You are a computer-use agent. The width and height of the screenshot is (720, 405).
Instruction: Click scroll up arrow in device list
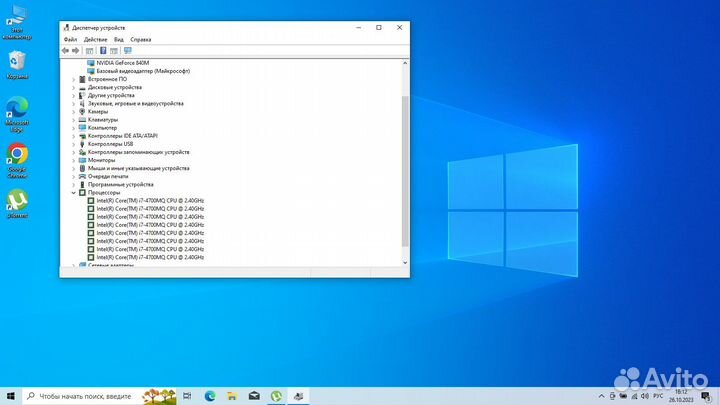tap(405, 63)
